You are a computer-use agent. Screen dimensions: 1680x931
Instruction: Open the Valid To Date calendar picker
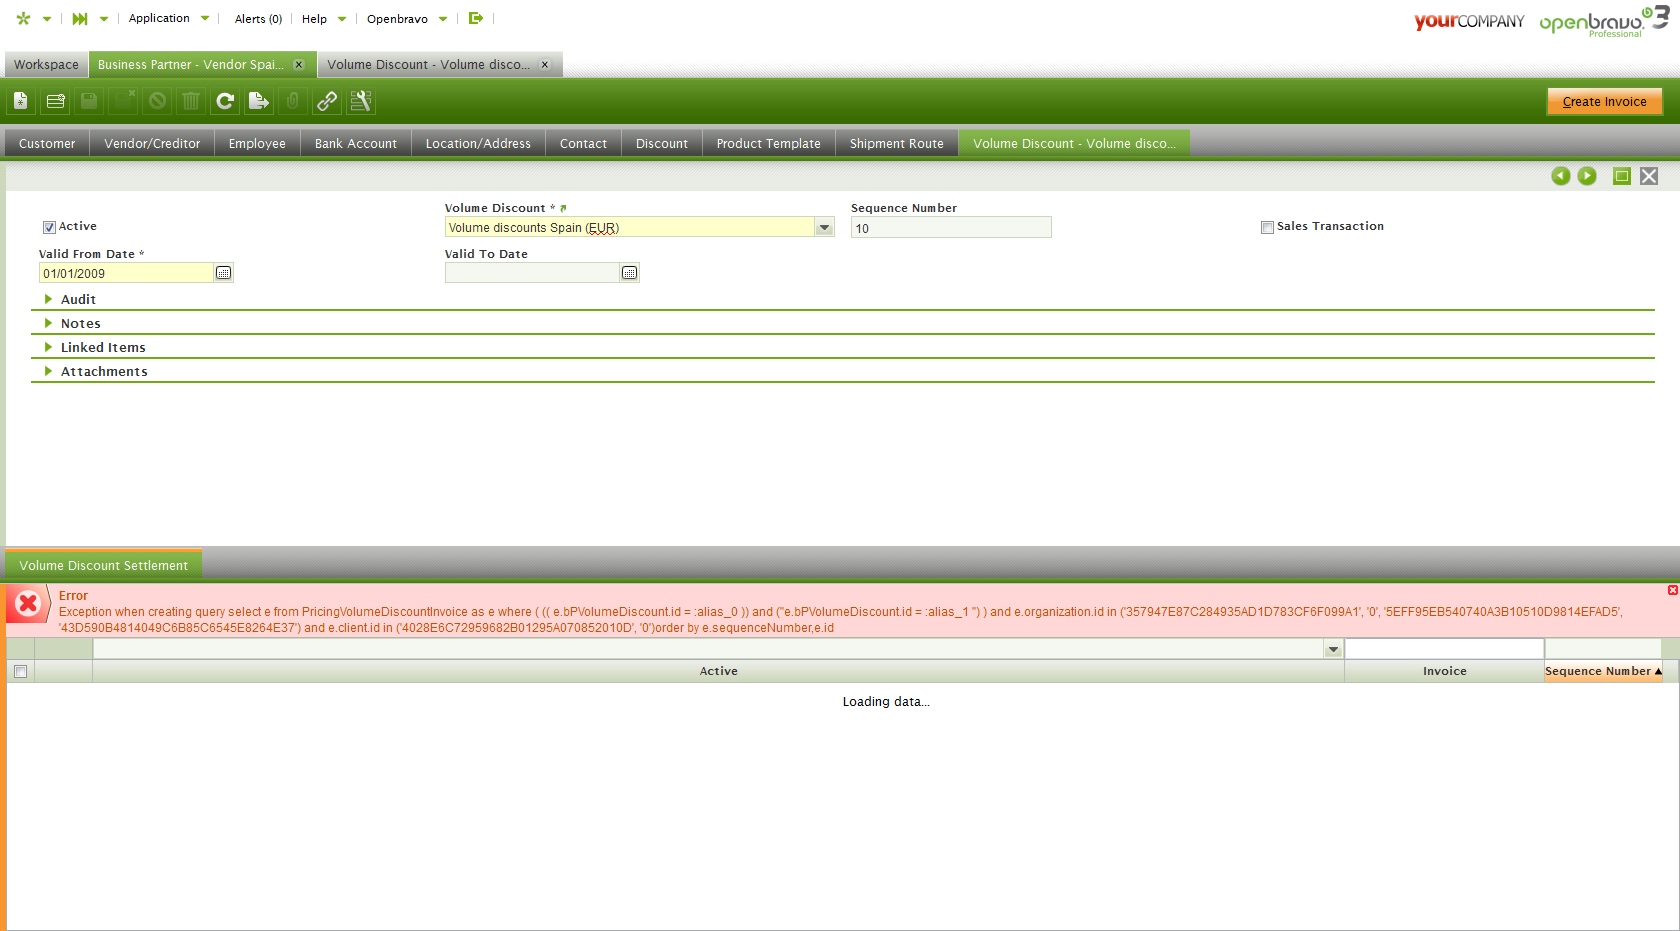pos(630,273)
